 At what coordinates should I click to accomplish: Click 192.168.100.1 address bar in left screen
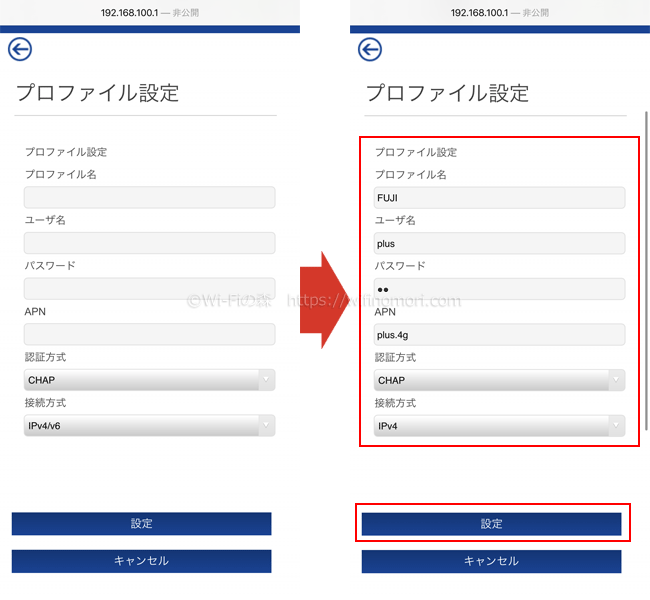(150, 13)
